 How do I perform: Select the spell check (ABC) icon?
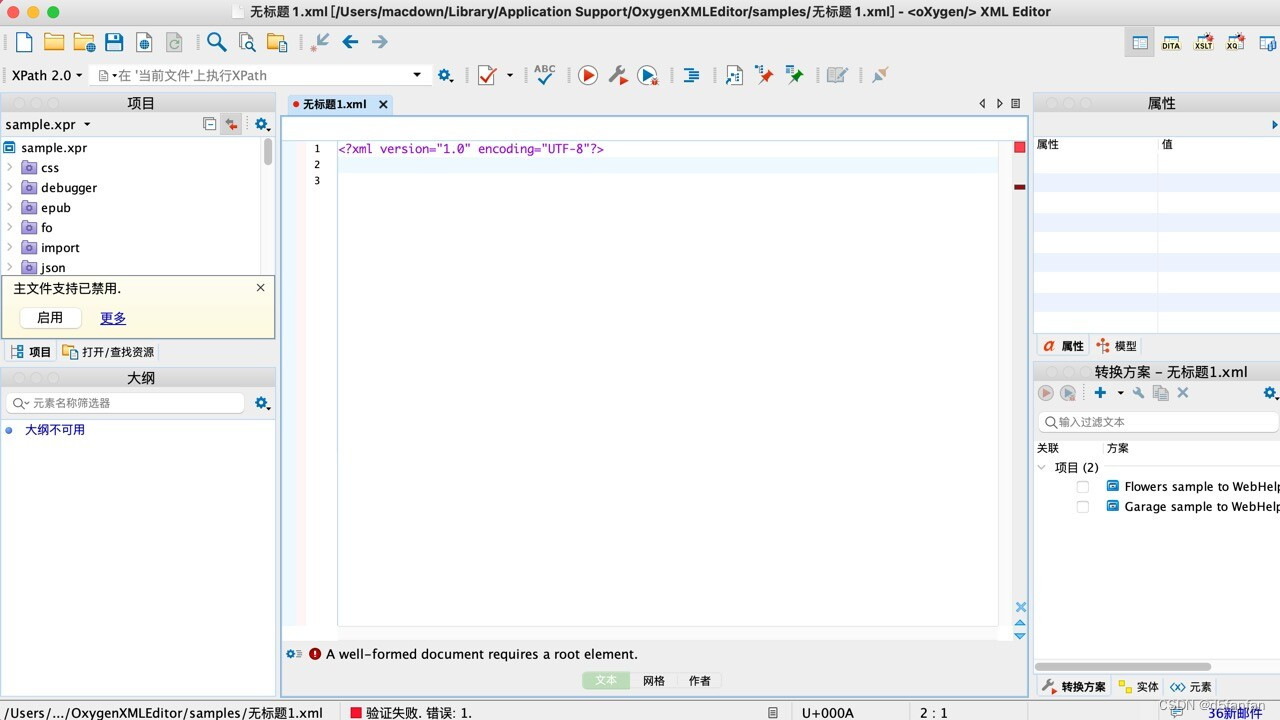point(544,75)
